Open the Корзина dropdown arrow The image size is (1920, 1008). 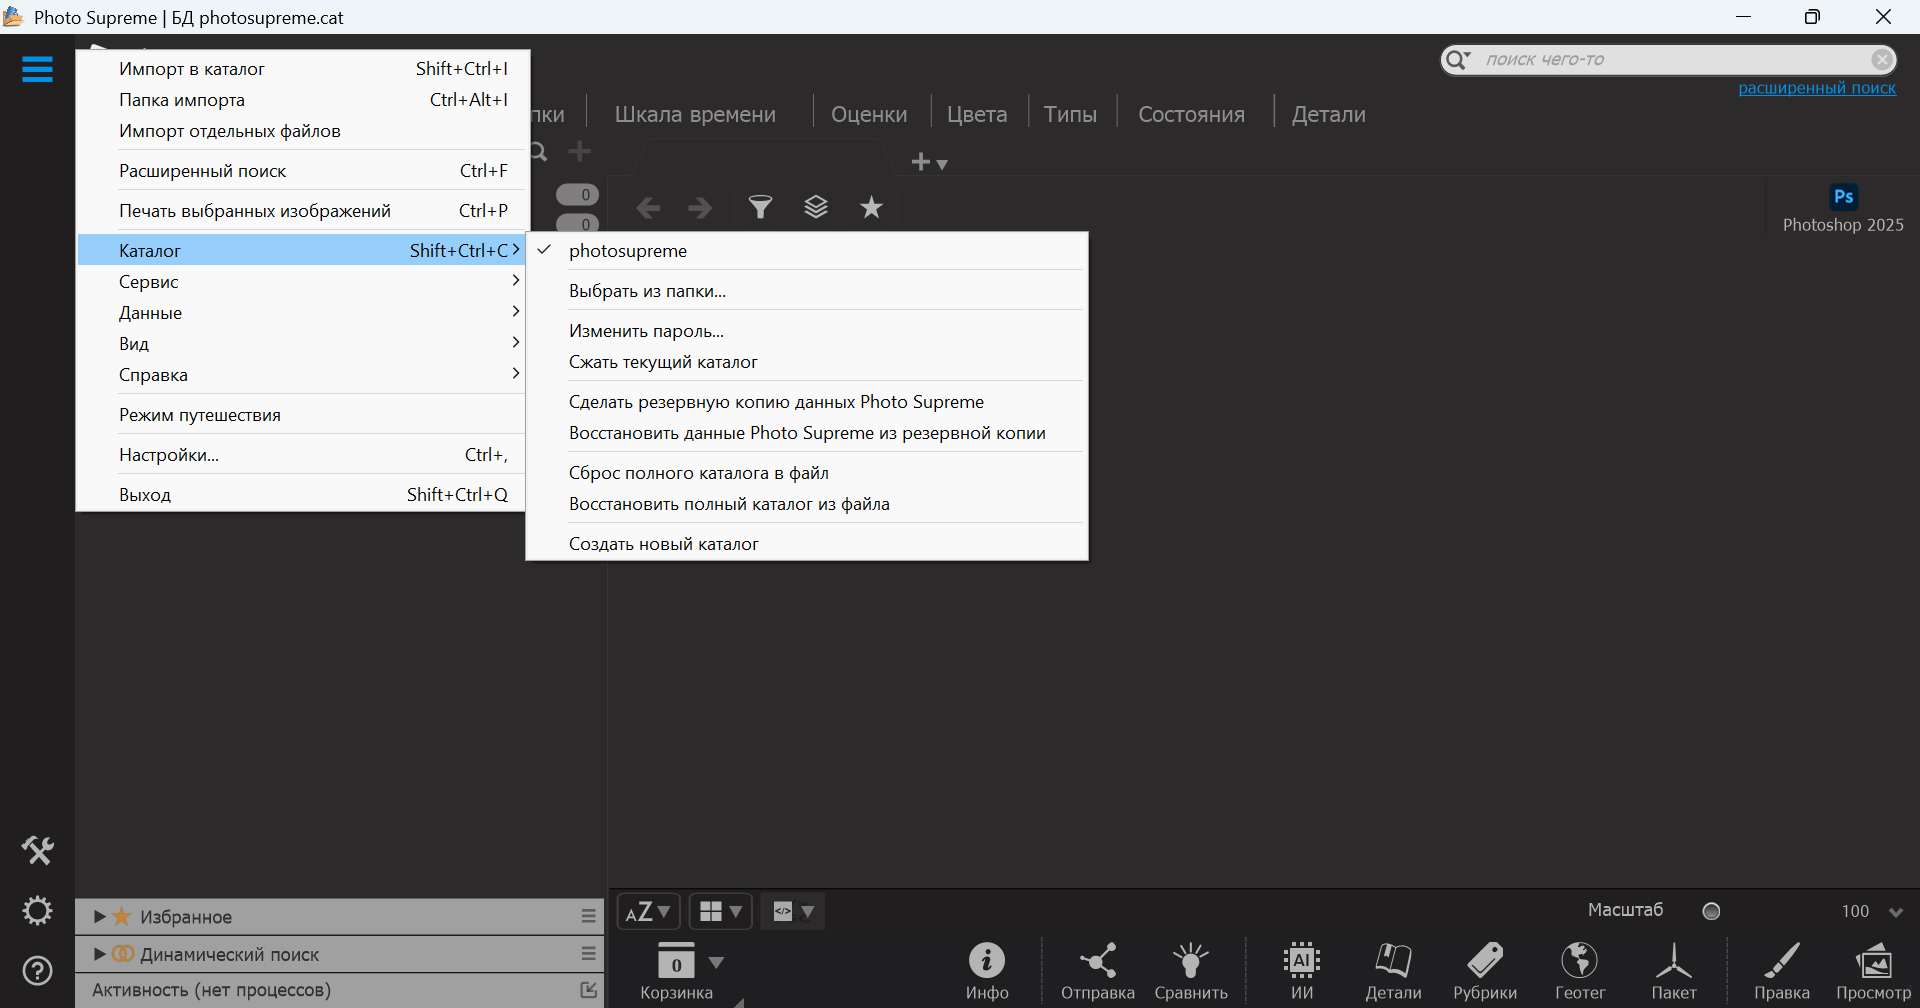tap(716, 962)
